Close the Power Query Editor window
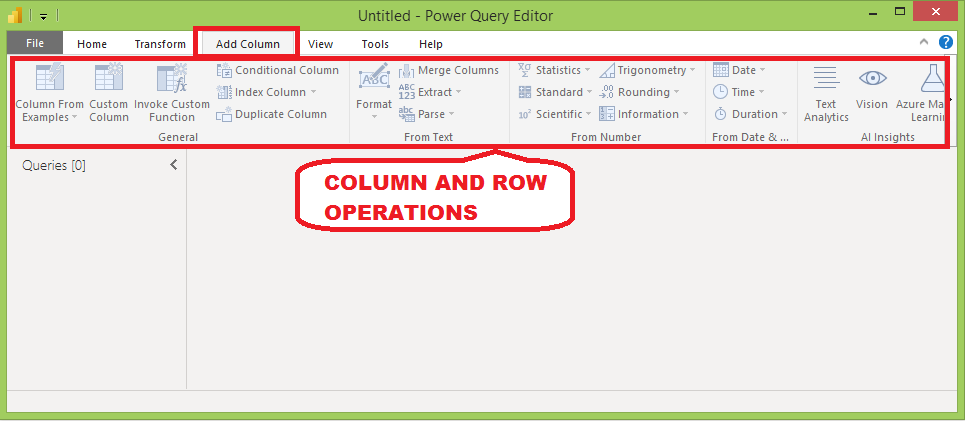Viewport: 965px width, 421px height. [x=936, y=12]
